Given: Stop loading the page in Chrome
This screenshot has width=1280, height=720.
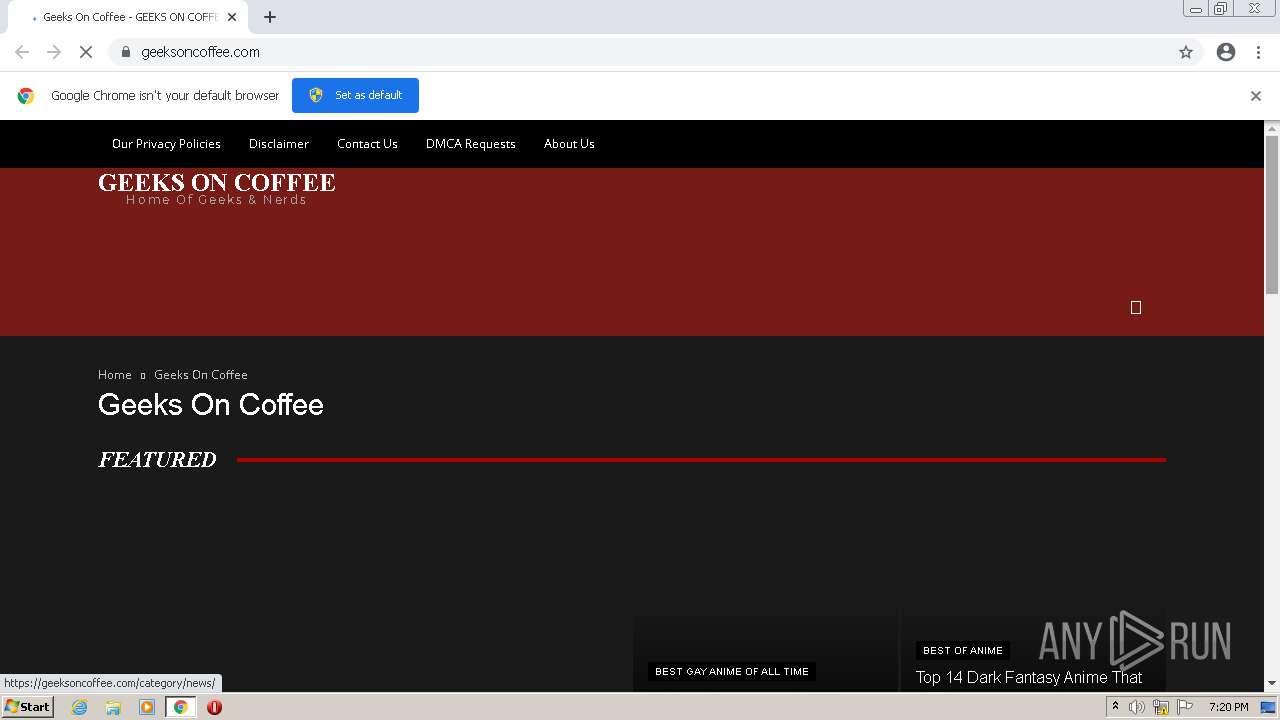Looking at the screenshot, I should [86, 52].
